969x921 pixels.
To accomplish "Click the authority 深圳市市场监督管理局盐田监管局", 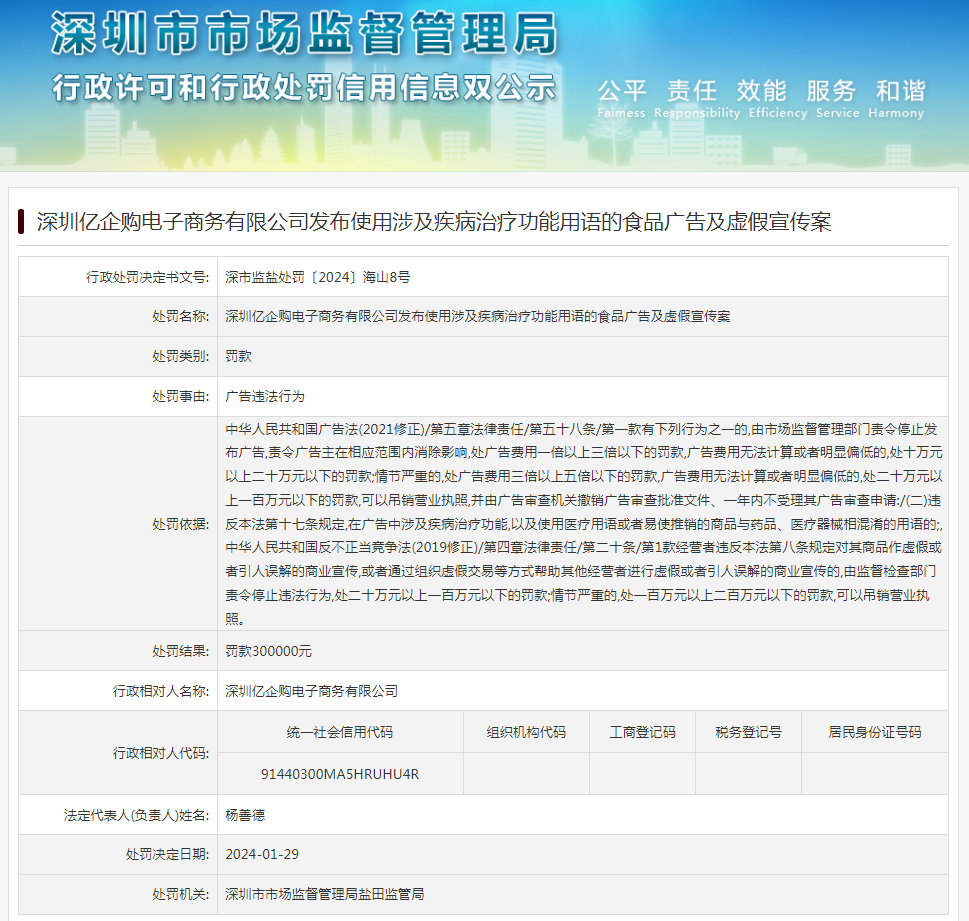I will coord(325,894).
